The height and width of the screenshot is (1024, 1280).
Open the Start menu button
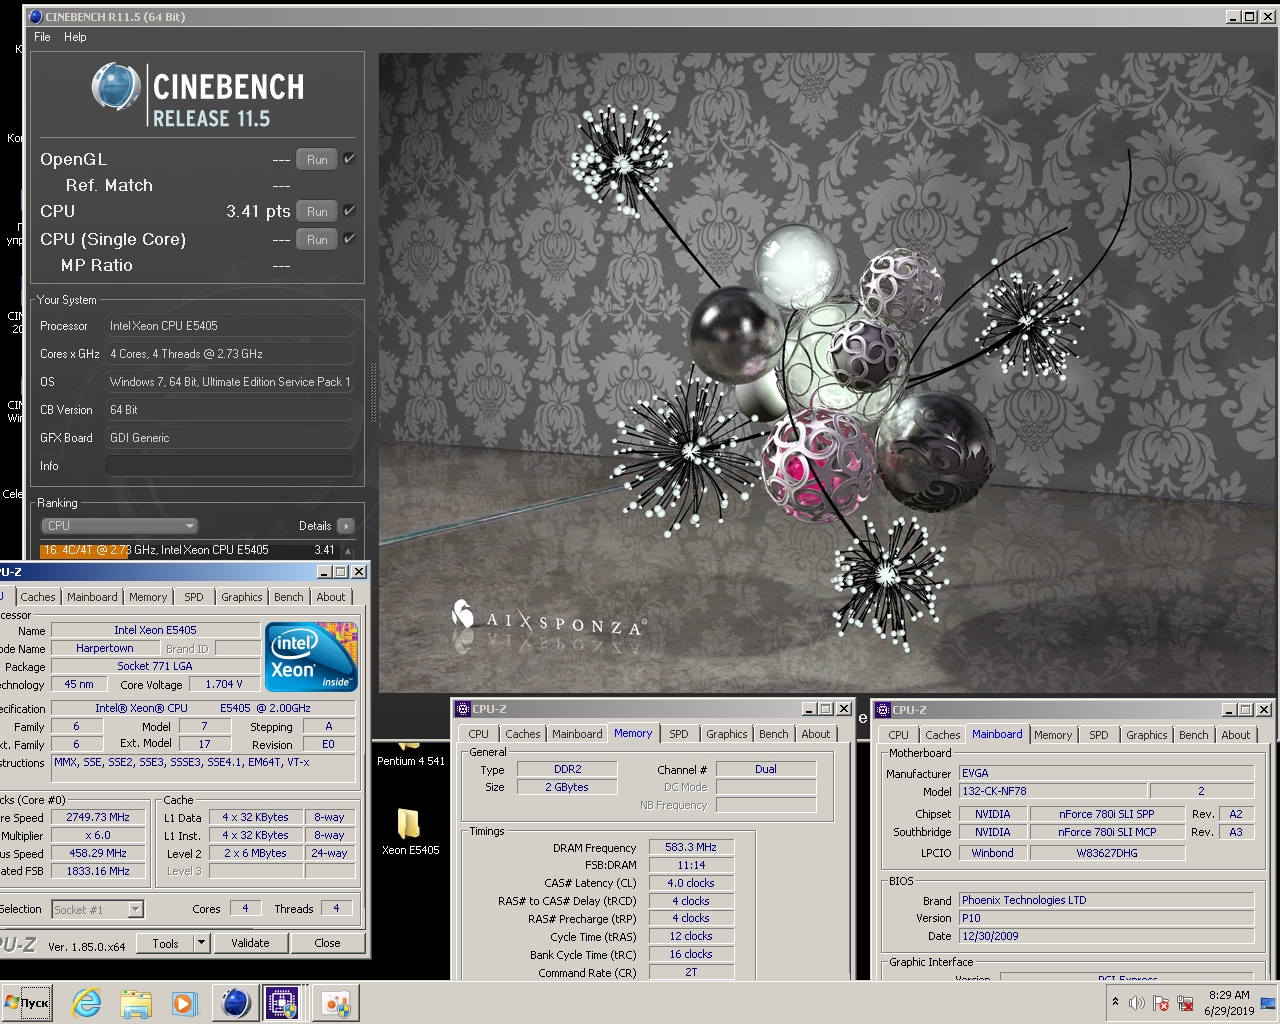click(27, 1003)
